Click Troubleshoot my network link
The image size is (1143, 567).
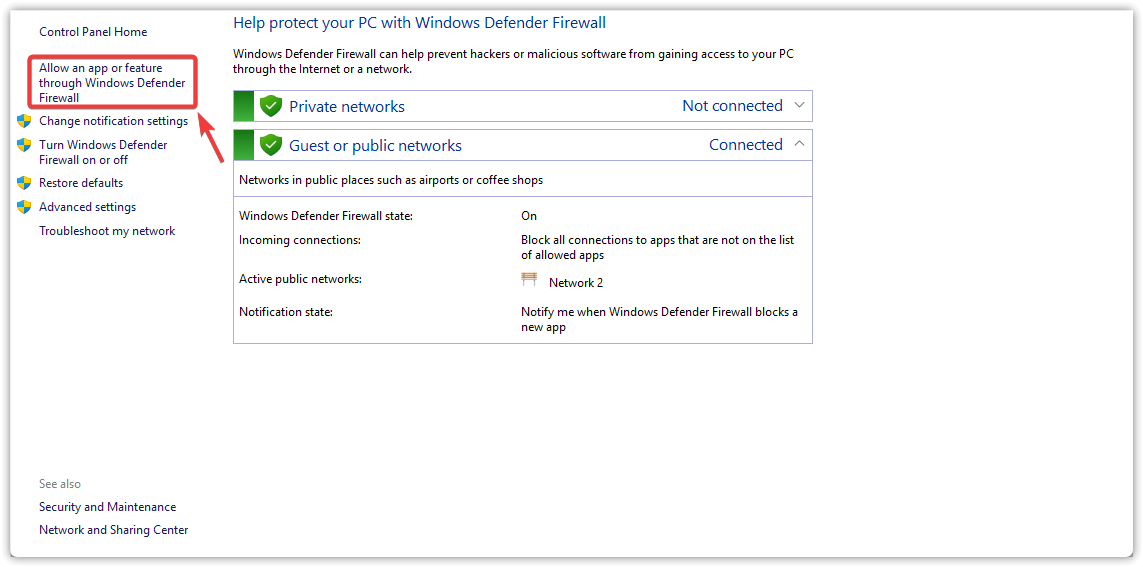(x=107, y=231)
